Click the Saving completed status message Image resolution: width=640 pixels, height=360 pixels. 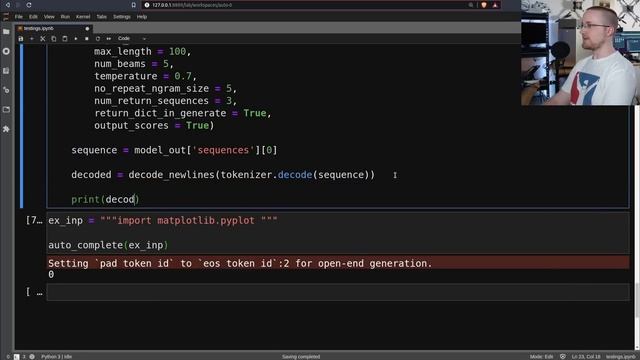301,356
